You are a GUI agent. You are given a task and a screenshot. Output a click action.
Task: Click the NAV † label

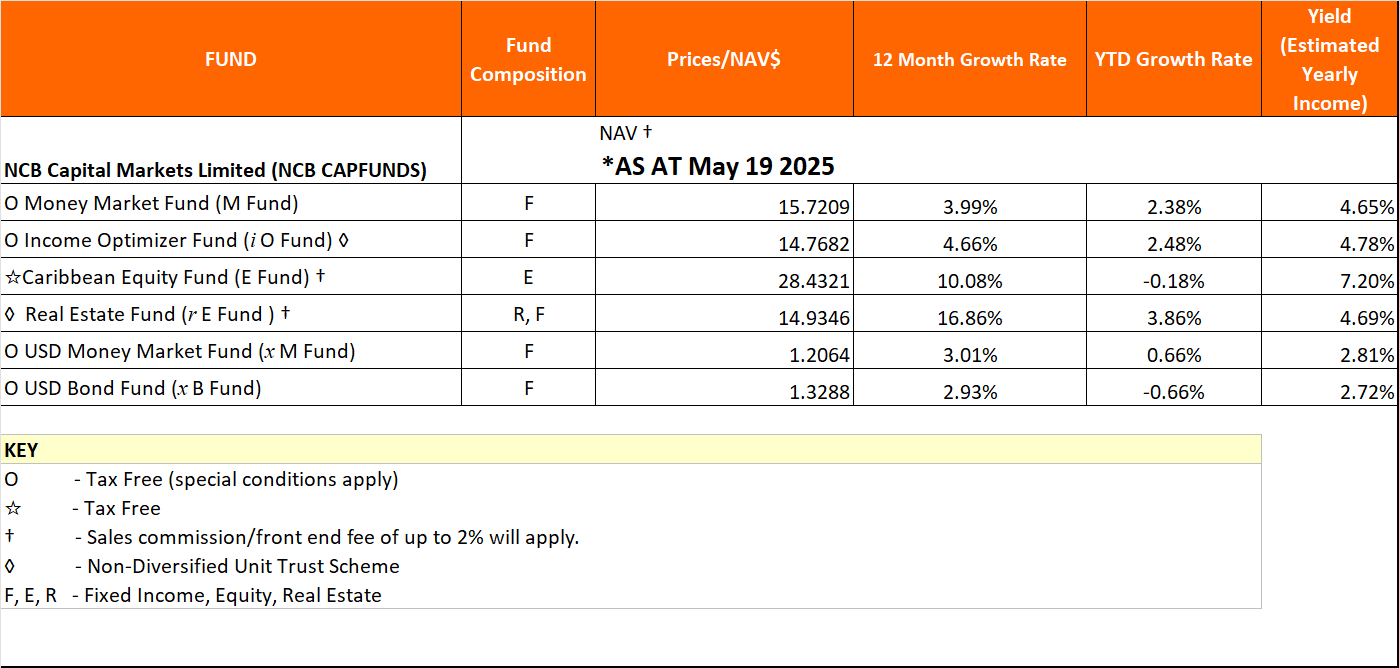click(626, 132)
